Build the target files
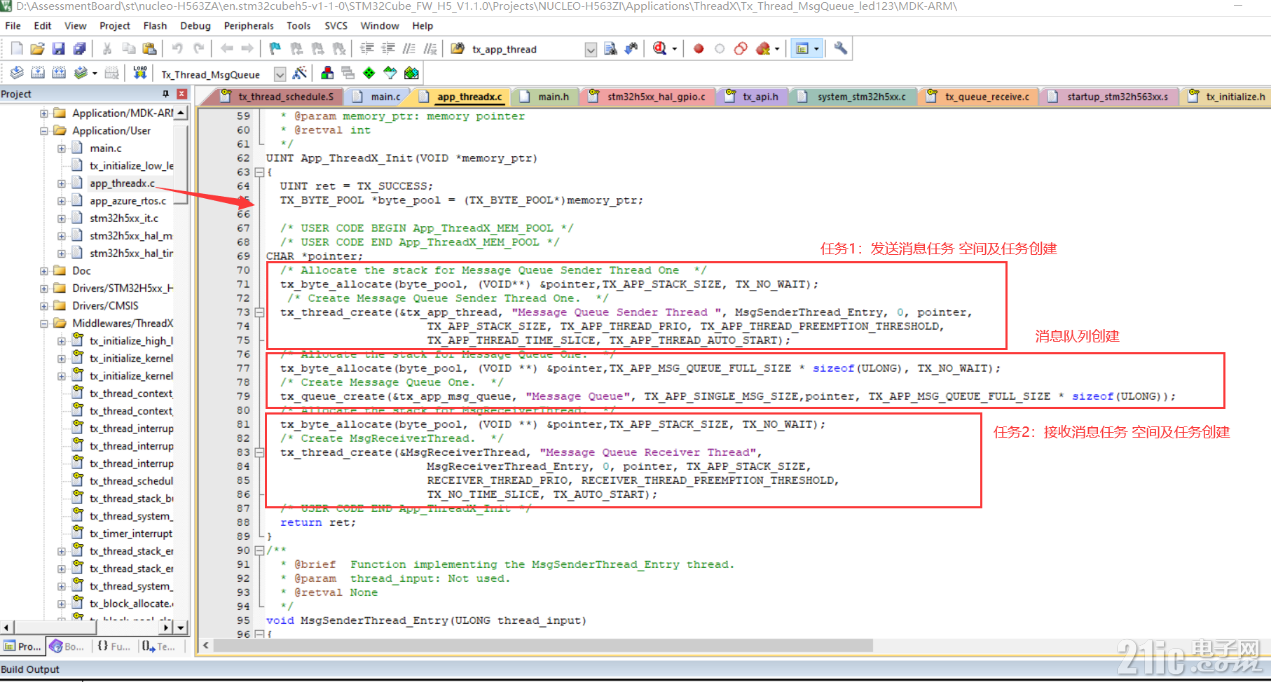The image size is (1271, 682). (37, 73)
